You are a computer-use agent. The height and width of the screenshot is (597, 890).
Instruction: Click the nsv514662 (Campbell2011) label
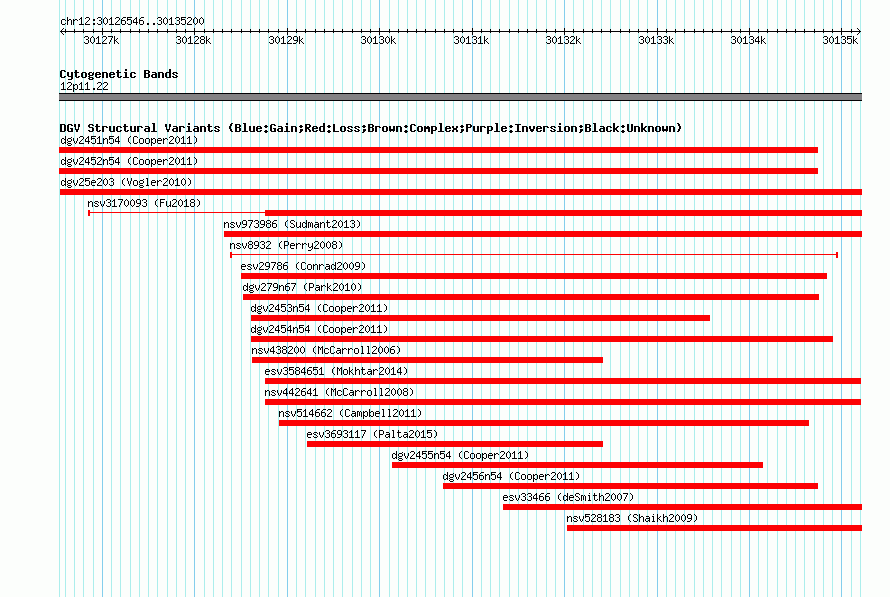coord(350,413)
